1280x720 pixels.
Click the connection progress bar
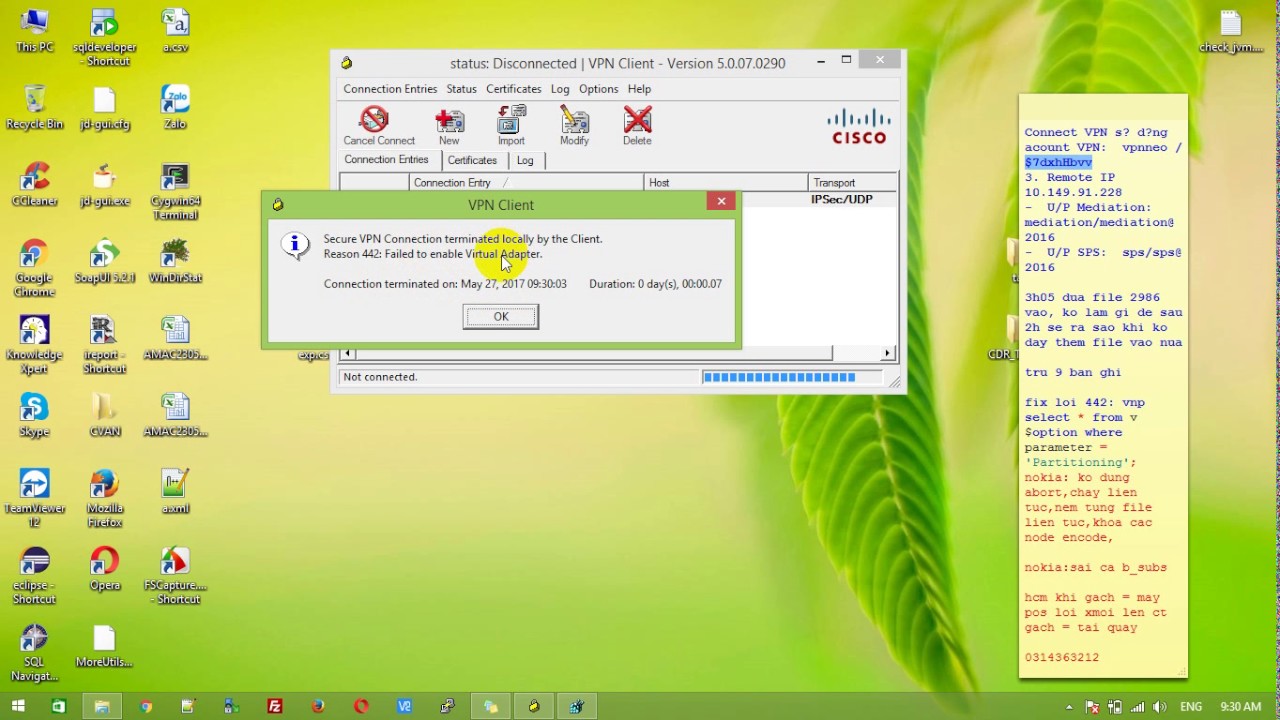[791, 377]
